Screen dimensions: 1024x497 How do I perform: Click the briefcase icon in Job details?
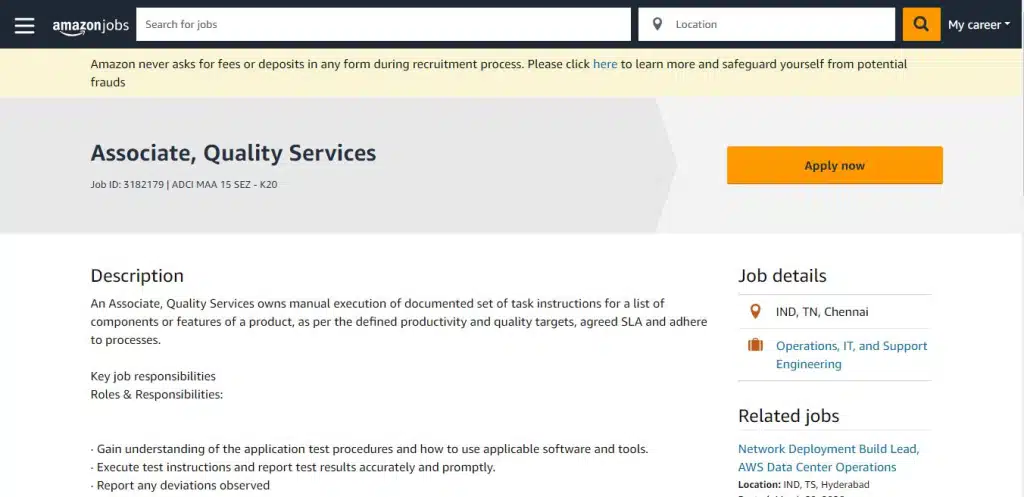755,345
